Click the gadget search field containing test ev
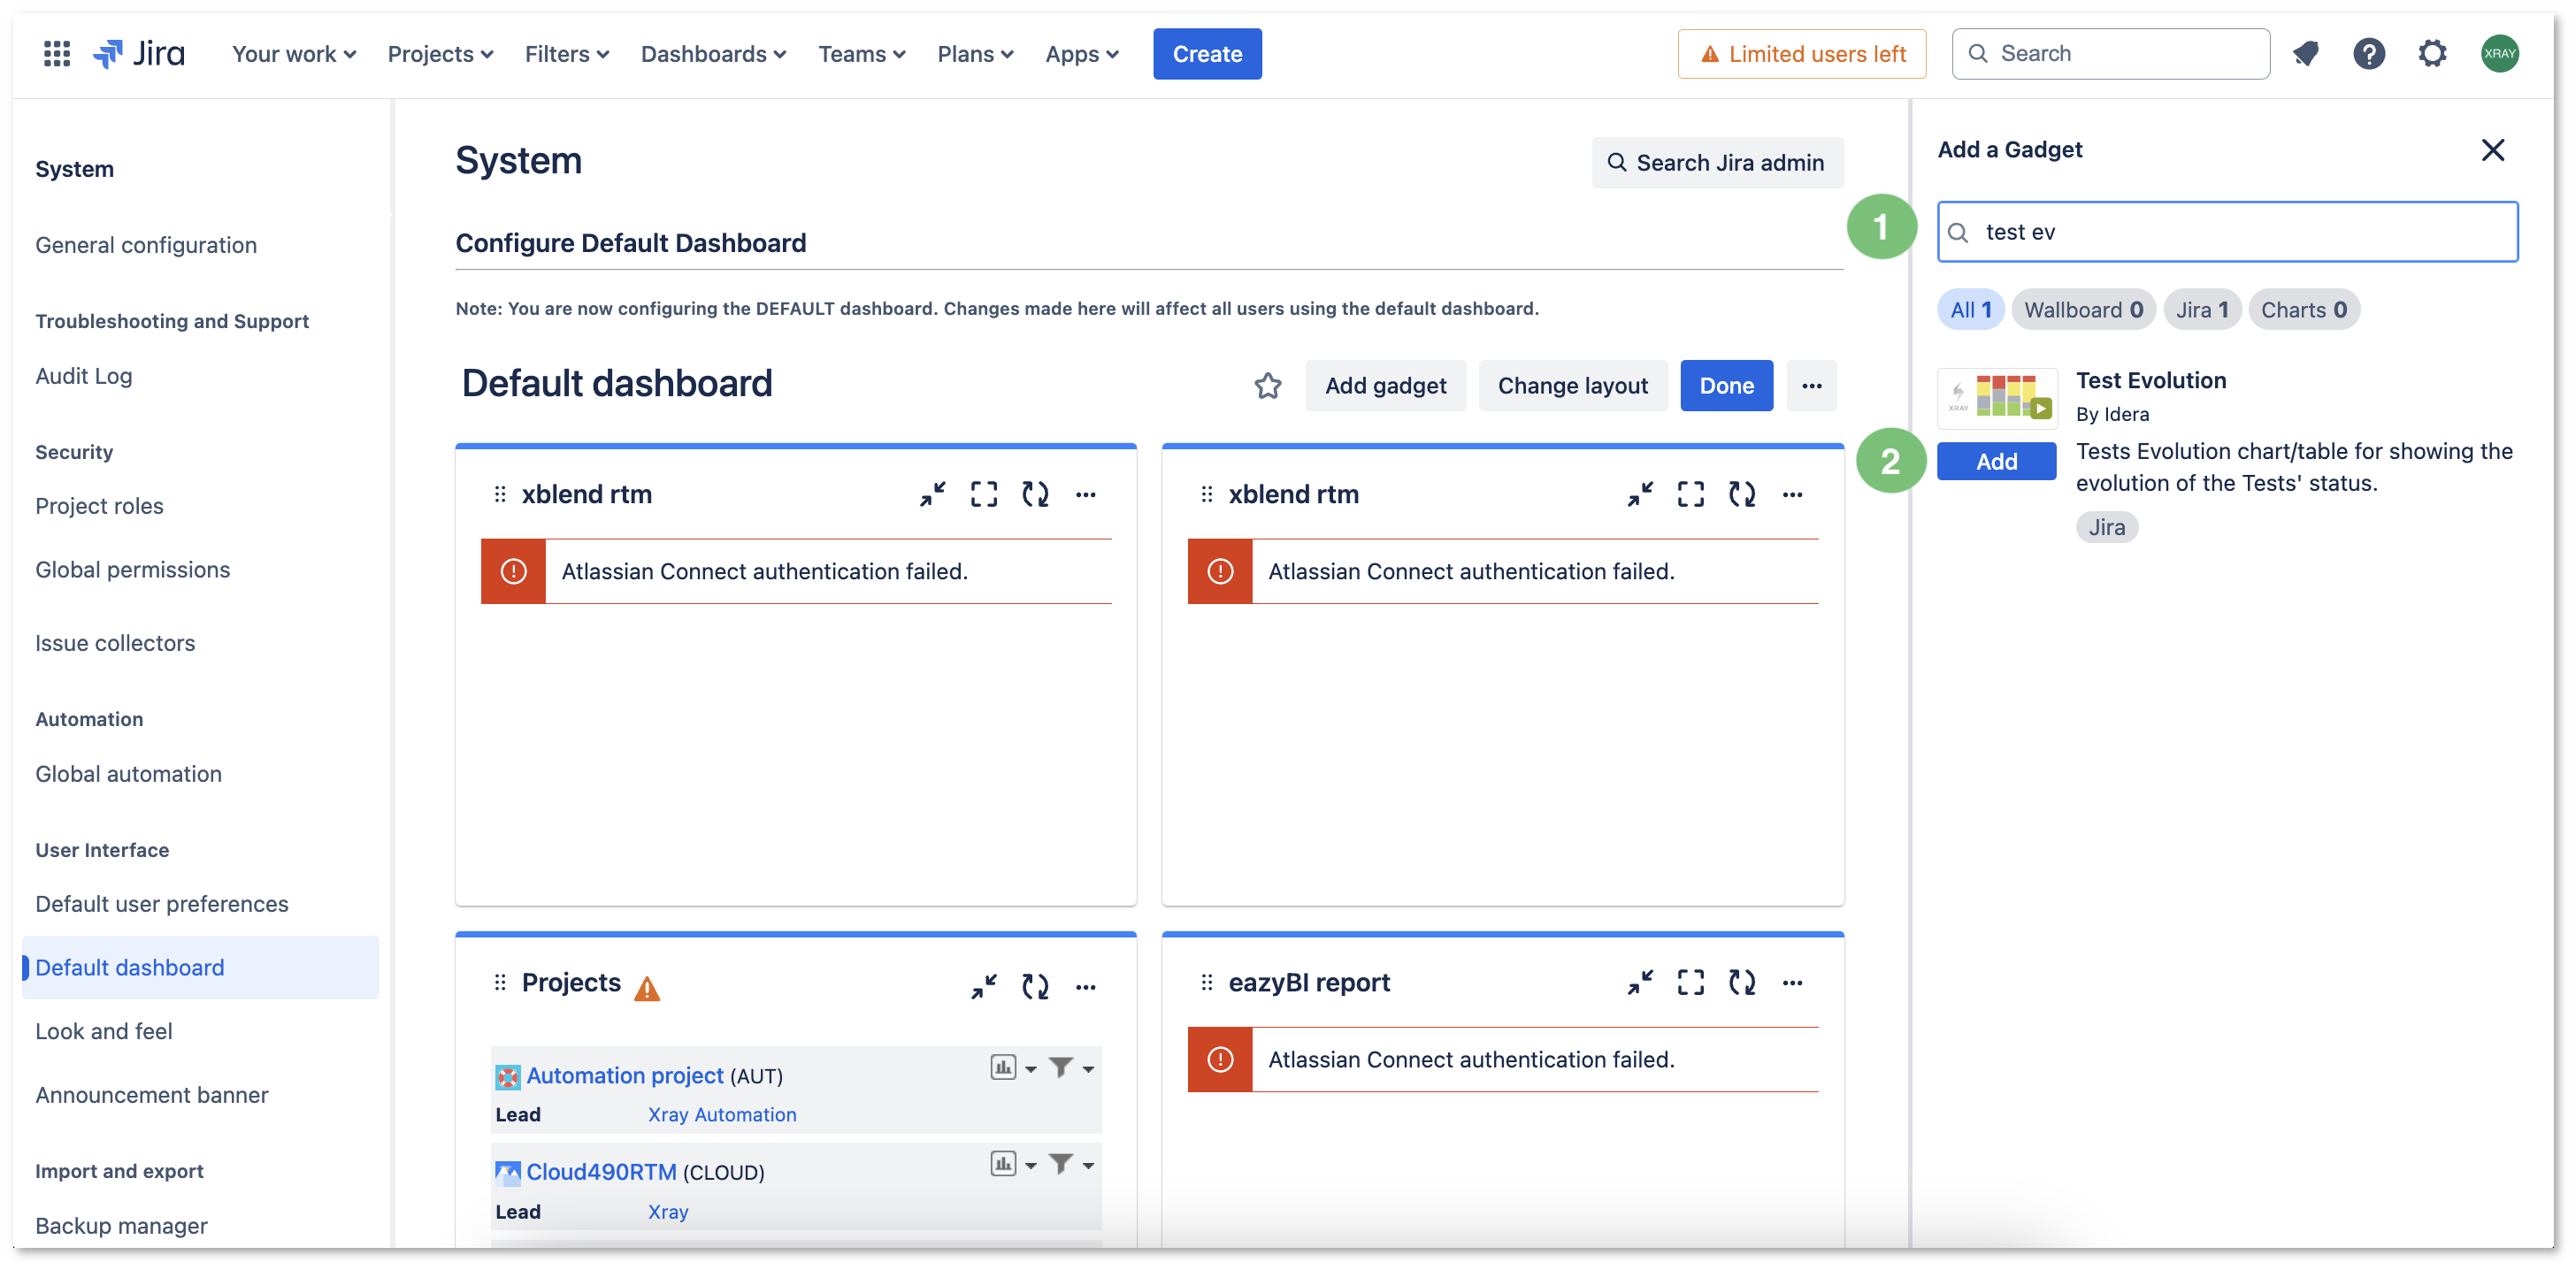 (2228, 232)
